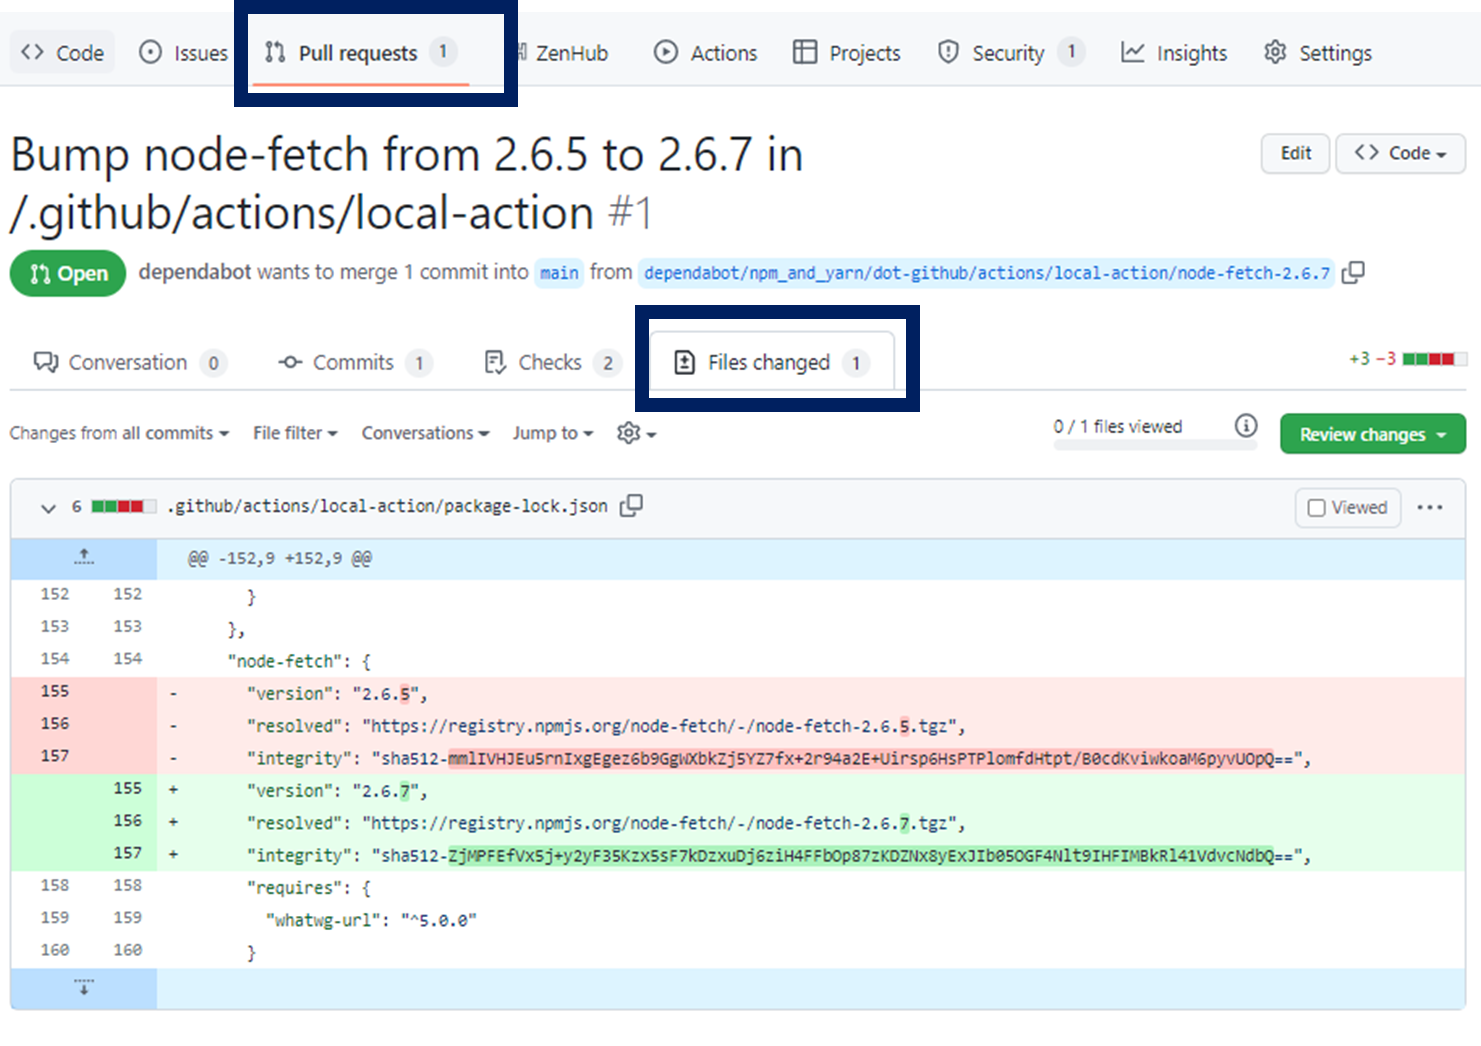Open the Insights tab
The image size is (1481, 1046).
(1174, 53)
